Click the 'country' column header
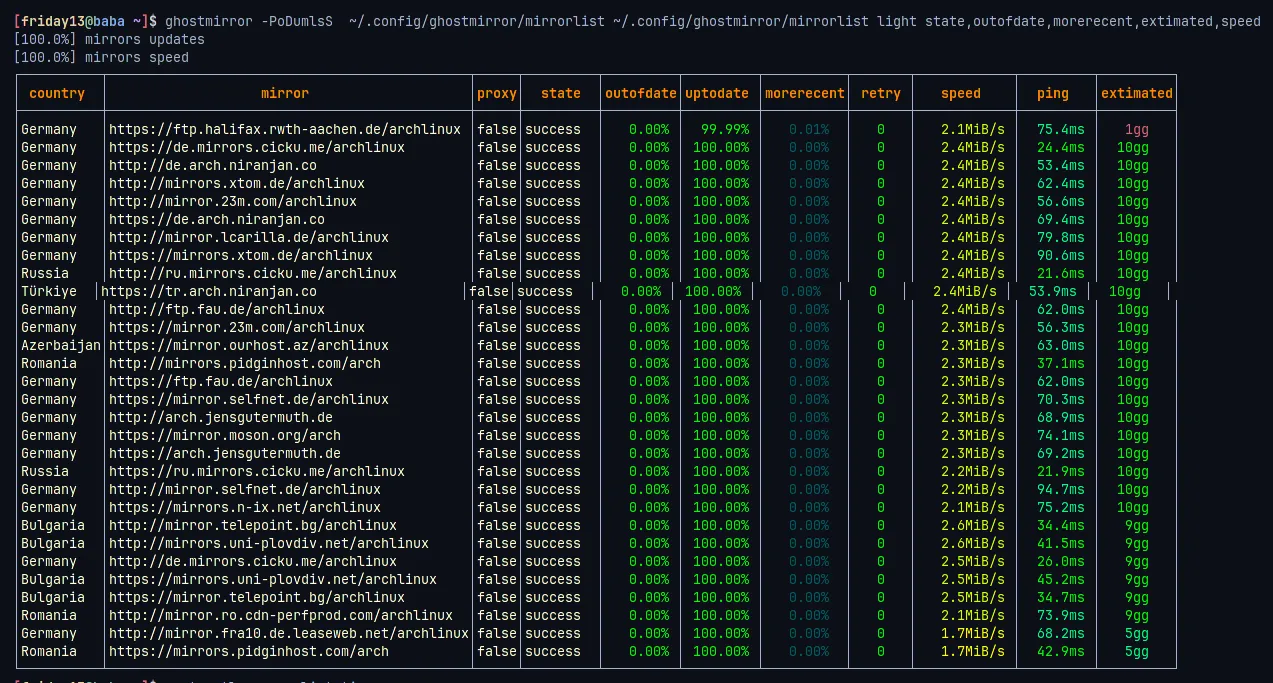This screenshot has width=1273, height=683. [57, 93]
